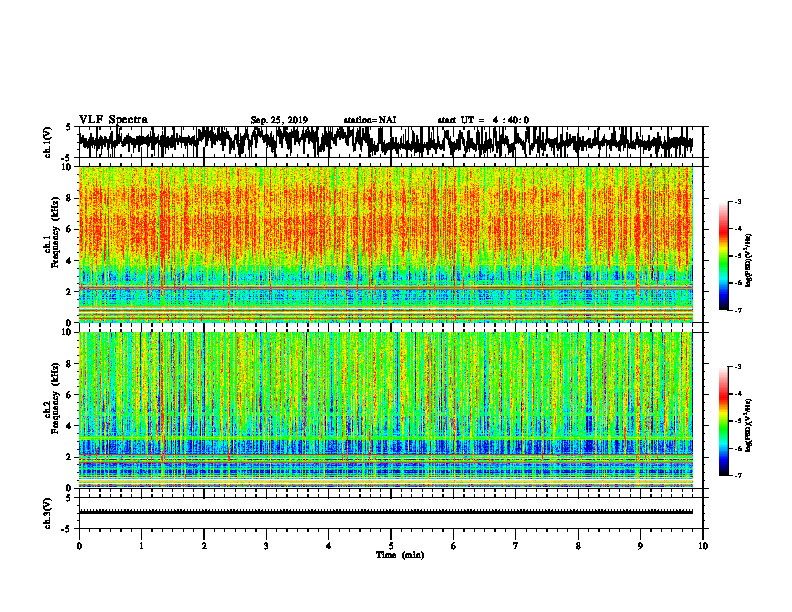
Task: Click time axis tick label "2"
Action: pyautogui.click(x=204, y=546)
